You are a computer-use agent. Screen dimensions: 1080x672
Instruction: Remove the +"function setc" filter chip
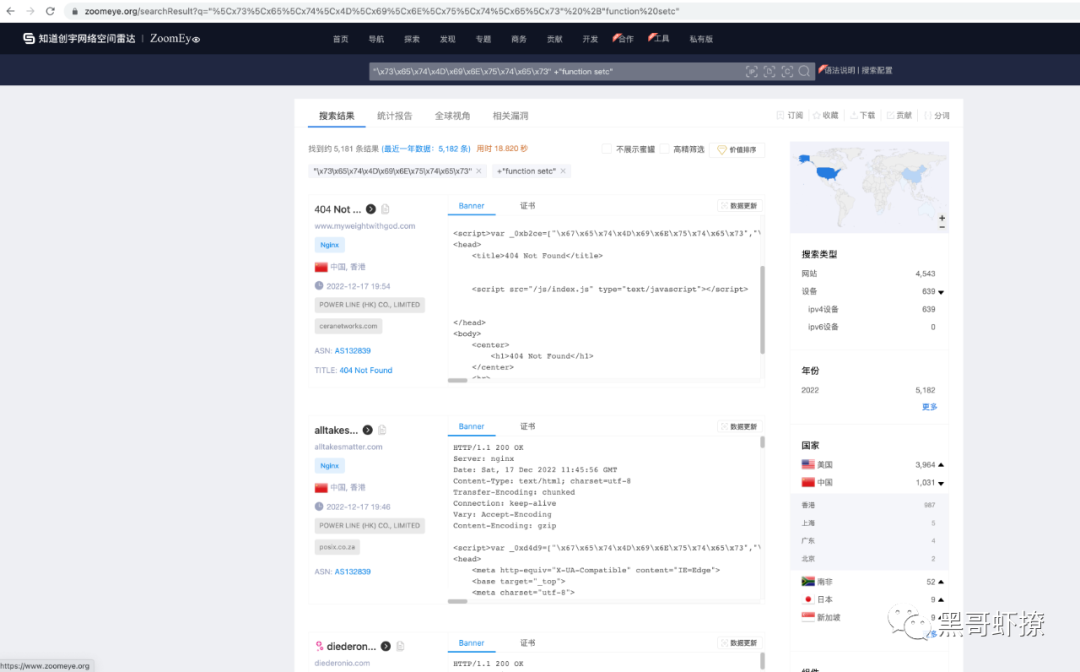click(x=563, y=171)
